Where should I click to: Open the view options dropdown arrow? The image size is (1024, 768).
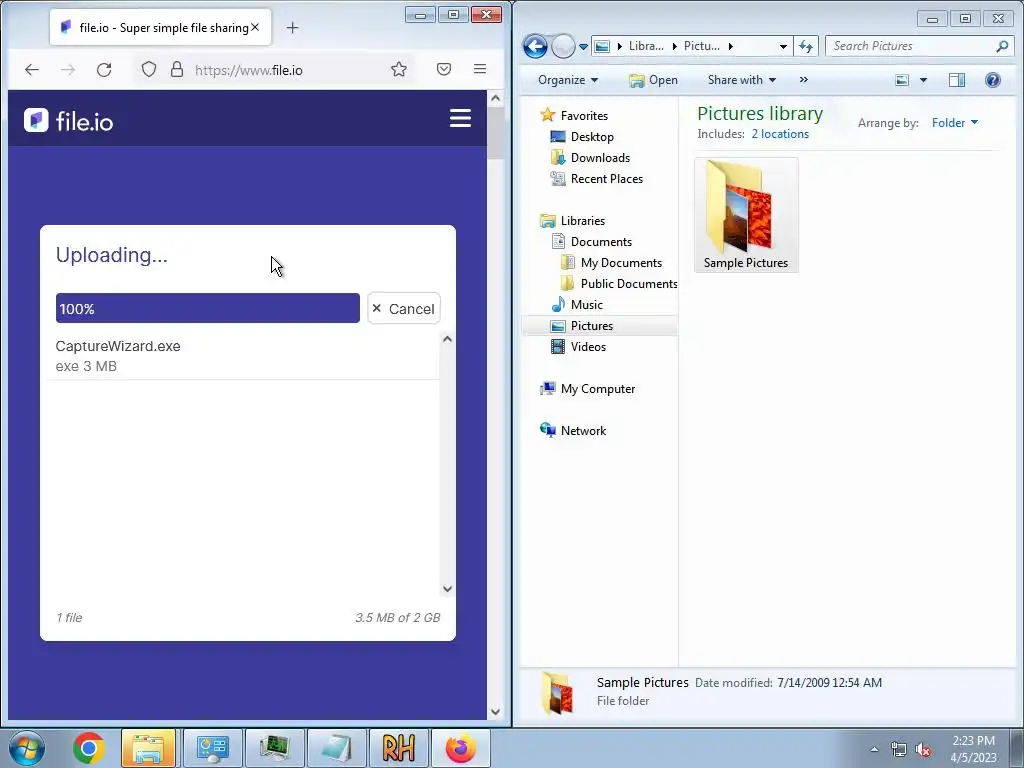[x=923, y=80]
